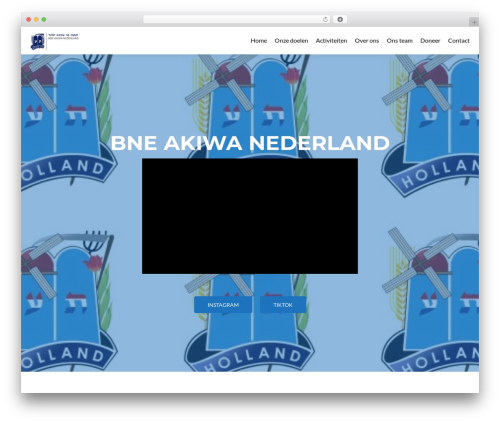Open the Doneer page
The image size is (500, 423).
click(x=430, y=41)
